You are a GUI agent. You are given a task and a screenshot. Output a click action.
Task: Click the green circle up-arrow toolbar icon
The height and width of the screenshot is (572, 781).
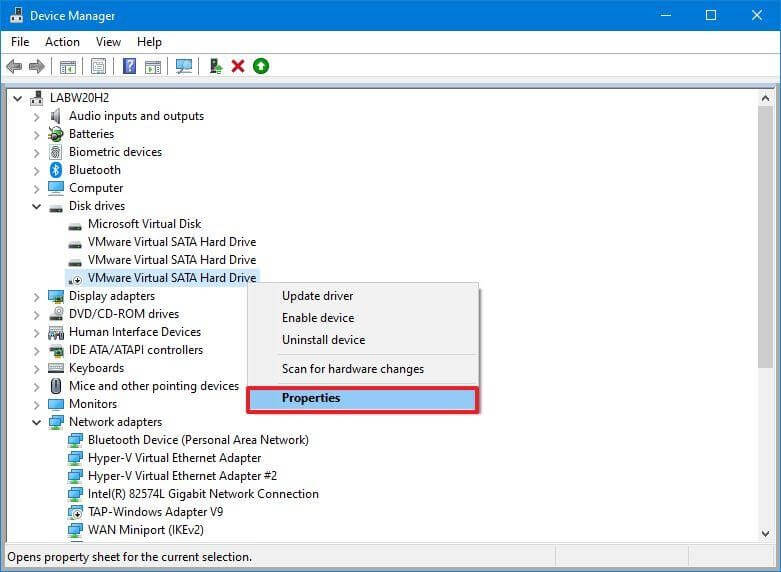(x=261, y=66)
